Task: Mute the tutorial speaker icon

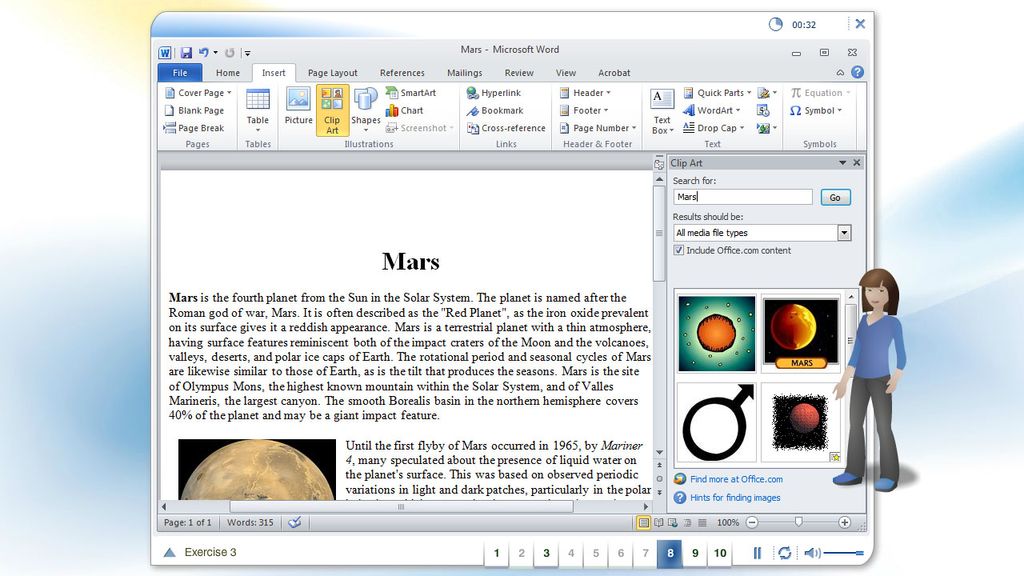Action: (x=812, y=553)
